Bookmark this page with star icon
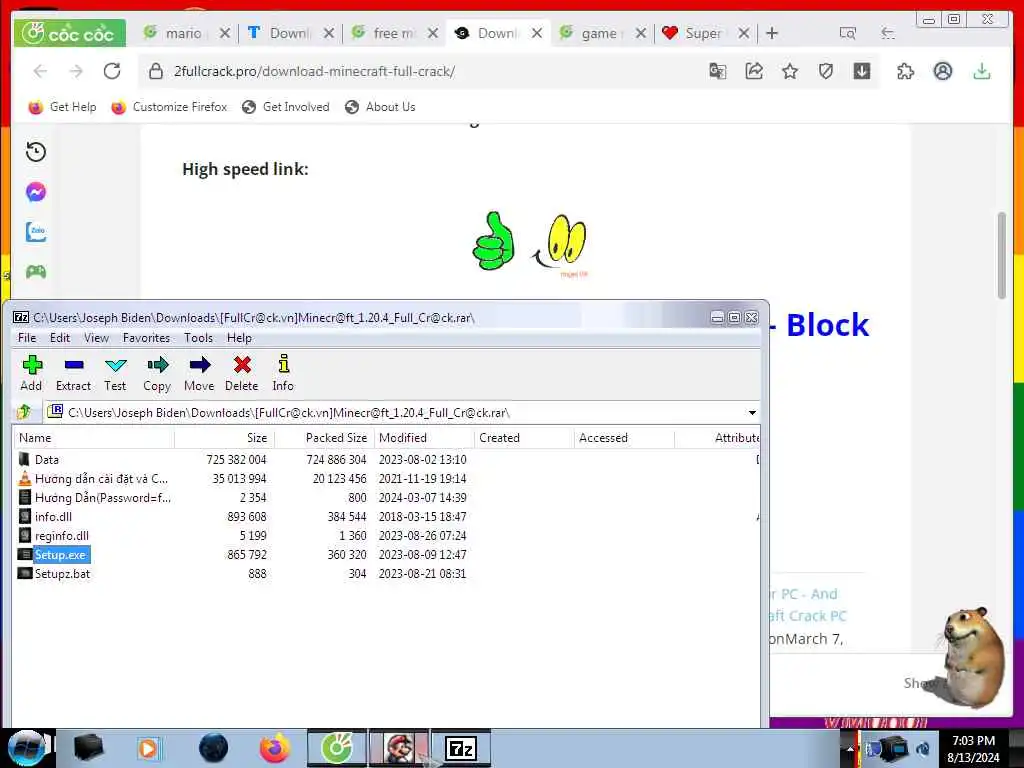This screenshot has width=1024, height=768. [790, 71]
